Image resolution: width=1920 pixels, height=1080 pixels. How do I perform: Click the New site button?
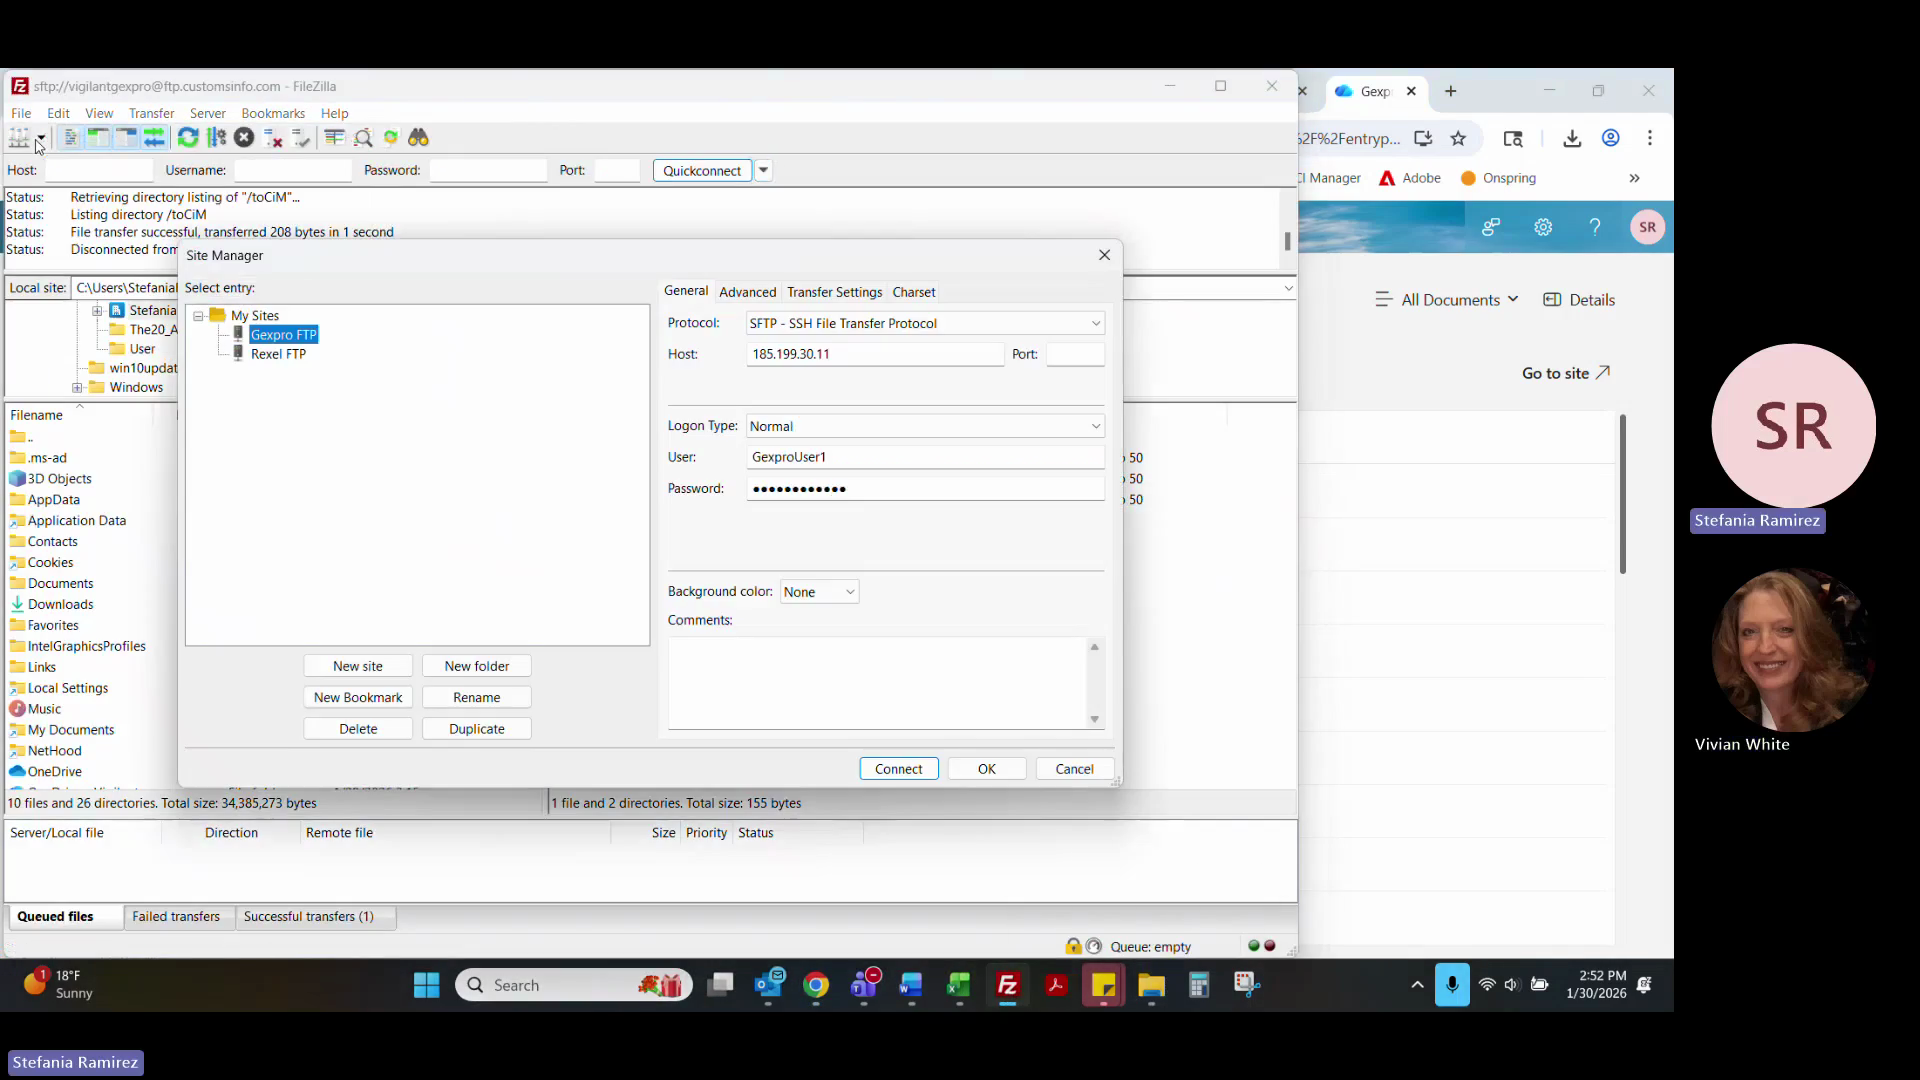tap(357, 666)
